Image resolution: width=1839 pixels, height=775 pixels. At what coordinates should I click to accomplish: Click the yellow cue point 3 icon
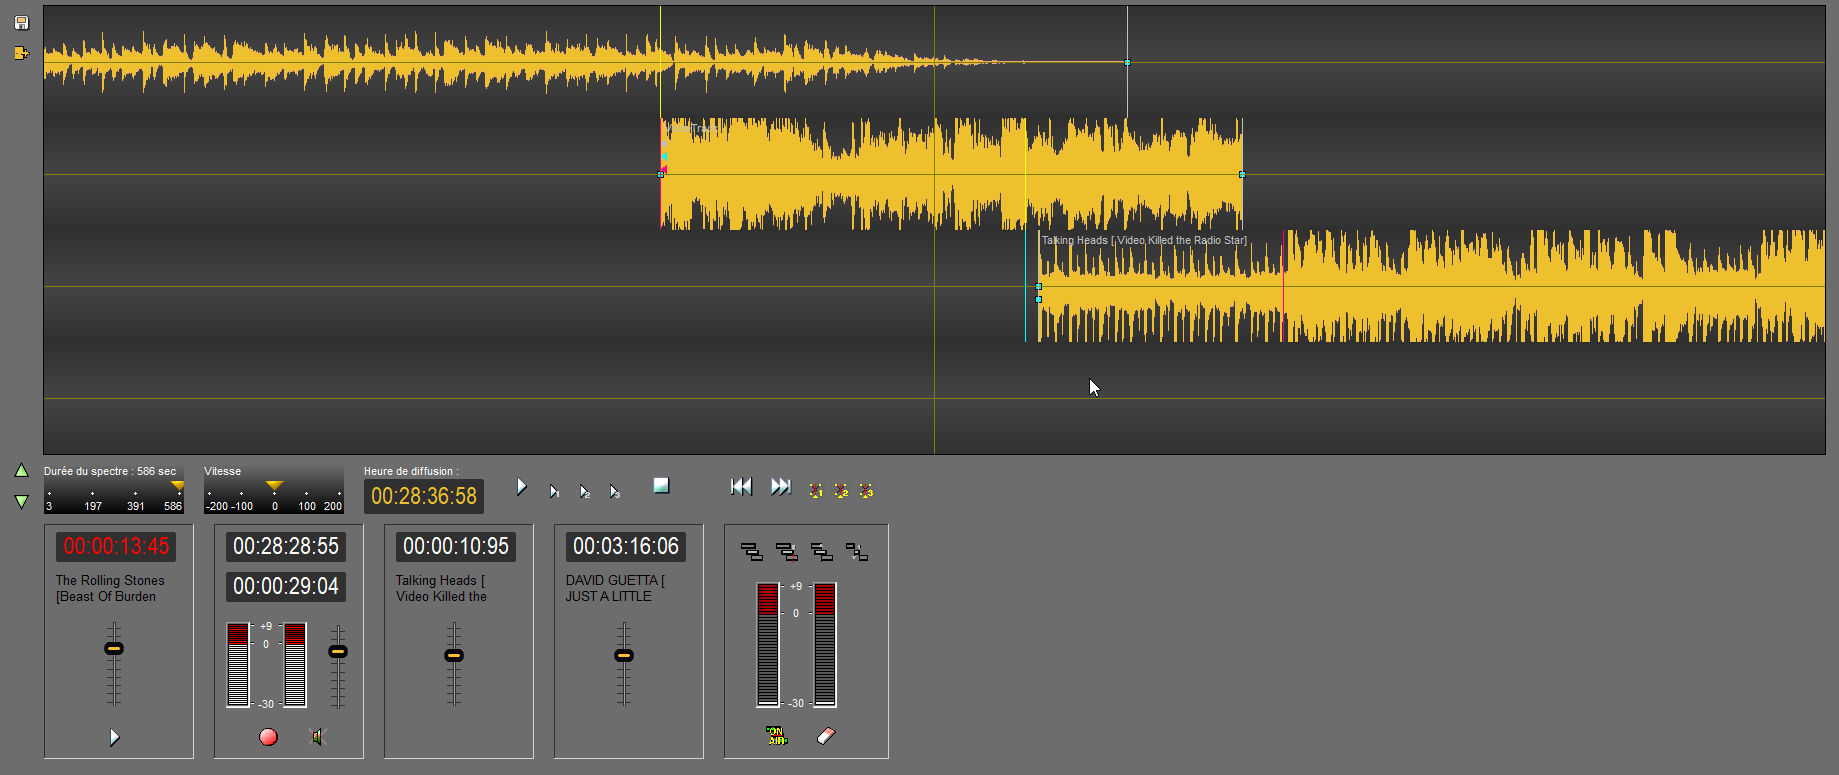(x=866, y=490)
